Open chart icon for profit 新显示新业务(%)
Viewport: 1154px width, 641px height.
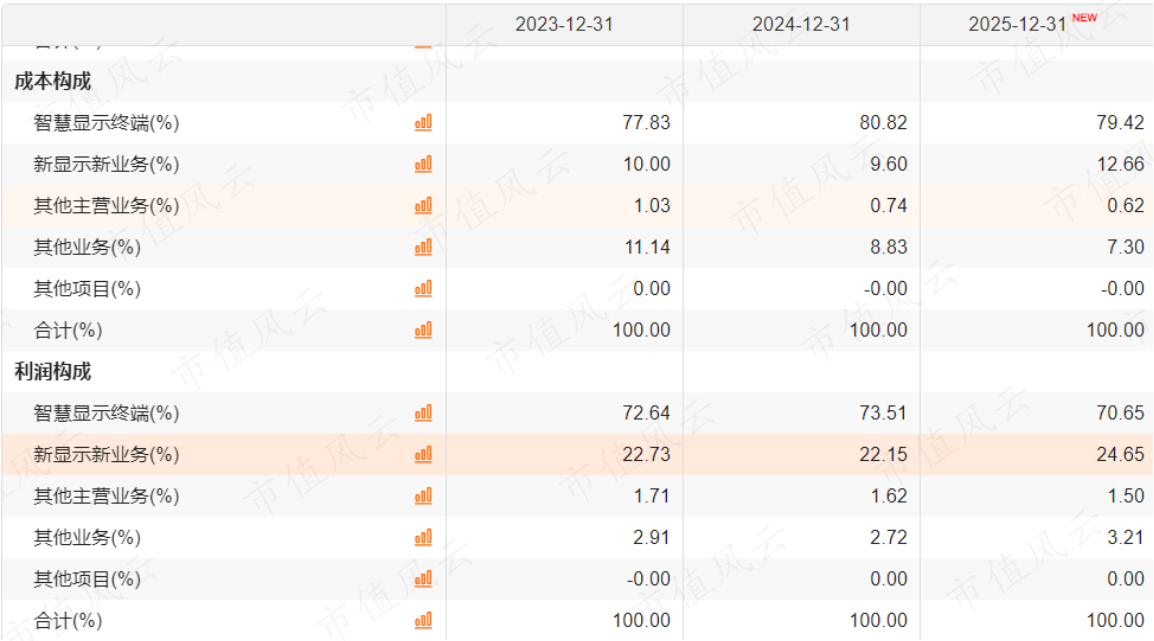pyautogui.click(x=423, y=454)
